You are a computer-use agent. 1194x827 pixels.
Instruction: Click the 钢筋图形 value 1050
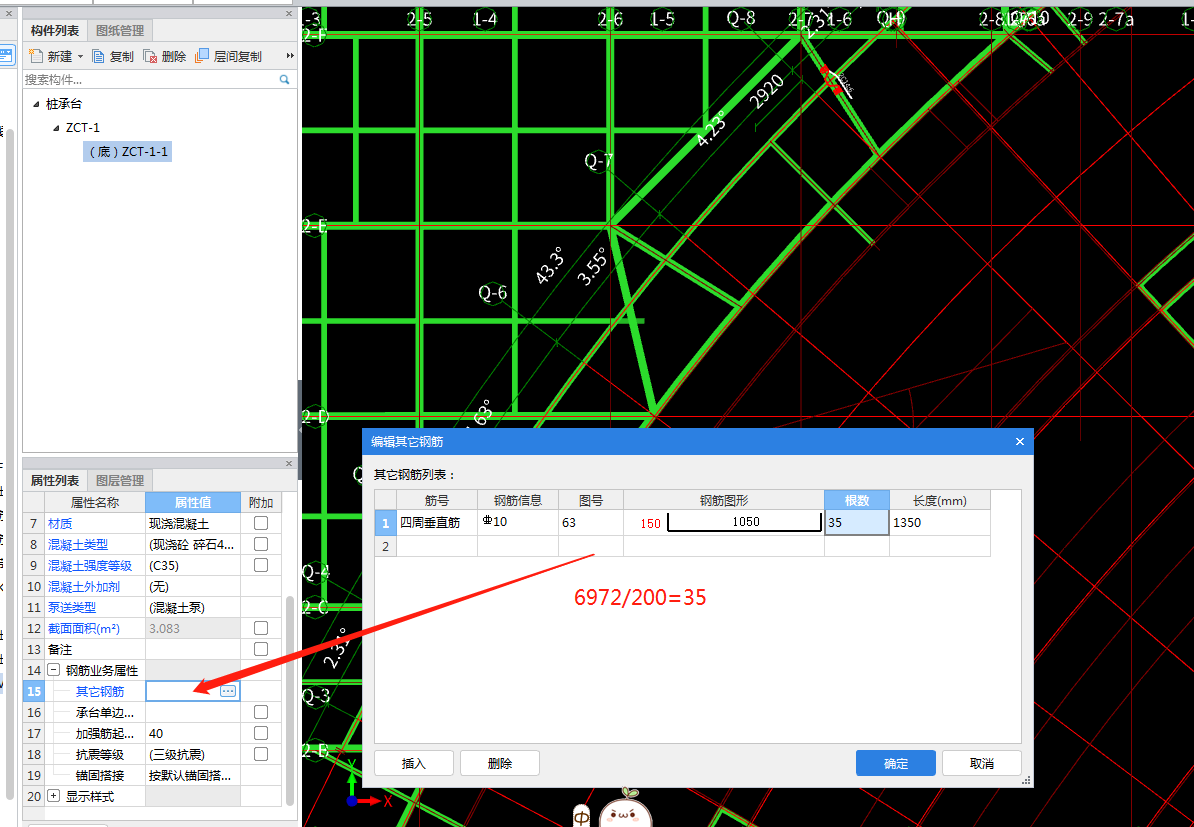[745, 522]
